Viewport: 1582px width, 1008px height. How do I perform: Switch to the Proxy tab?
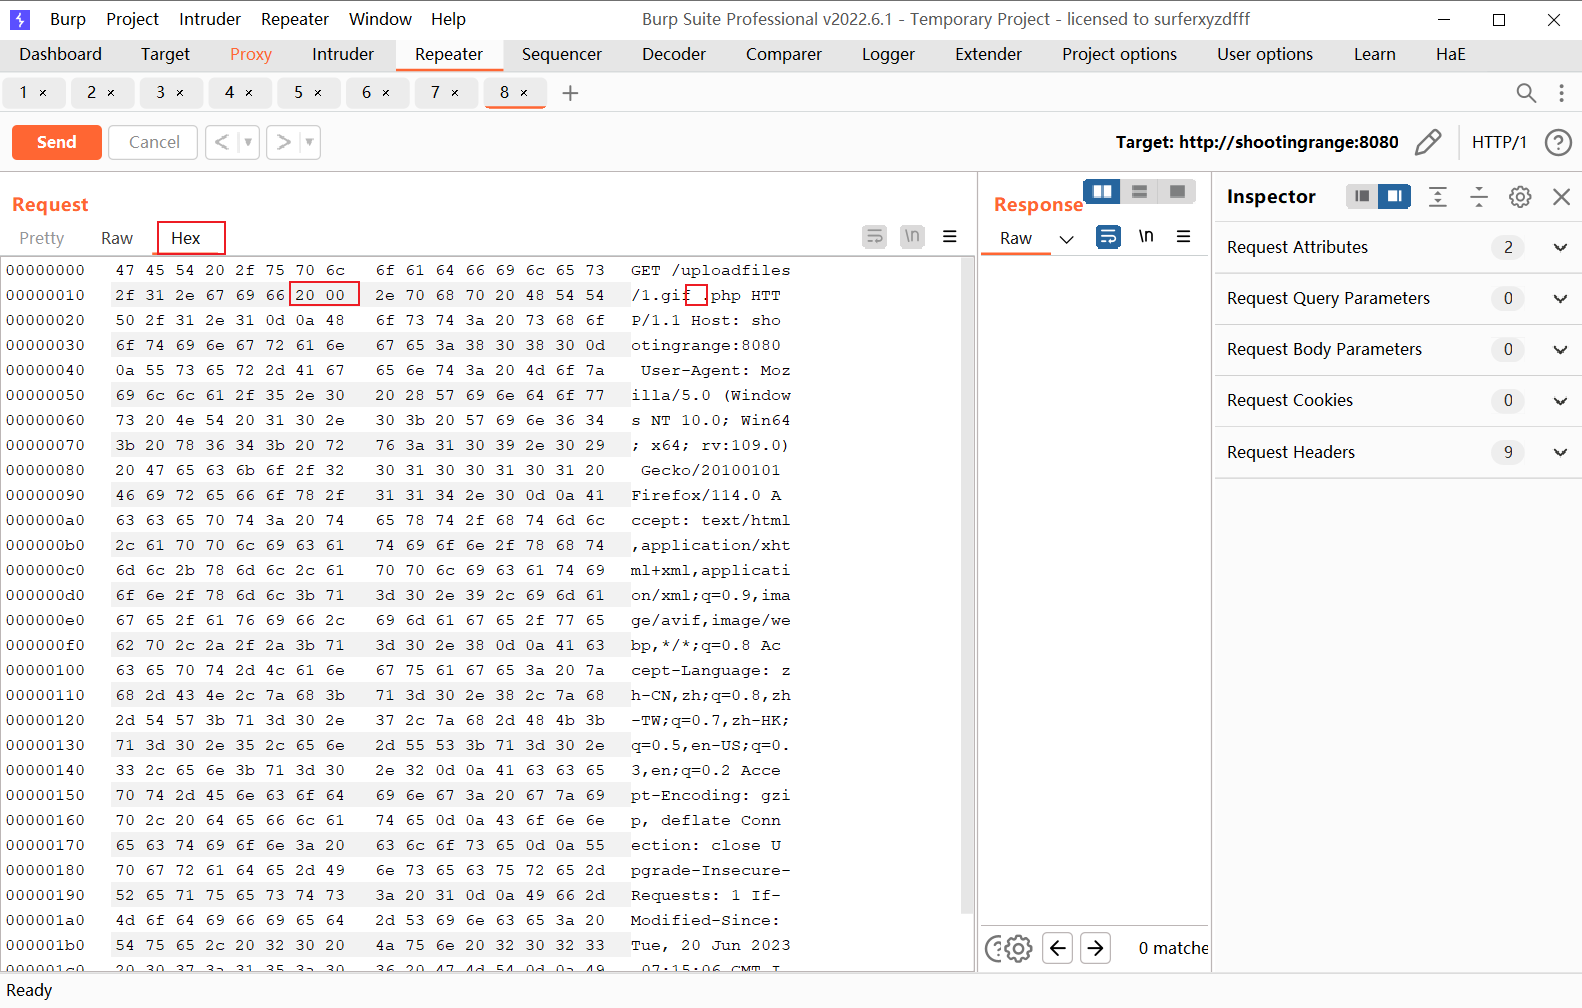(251, 54)
